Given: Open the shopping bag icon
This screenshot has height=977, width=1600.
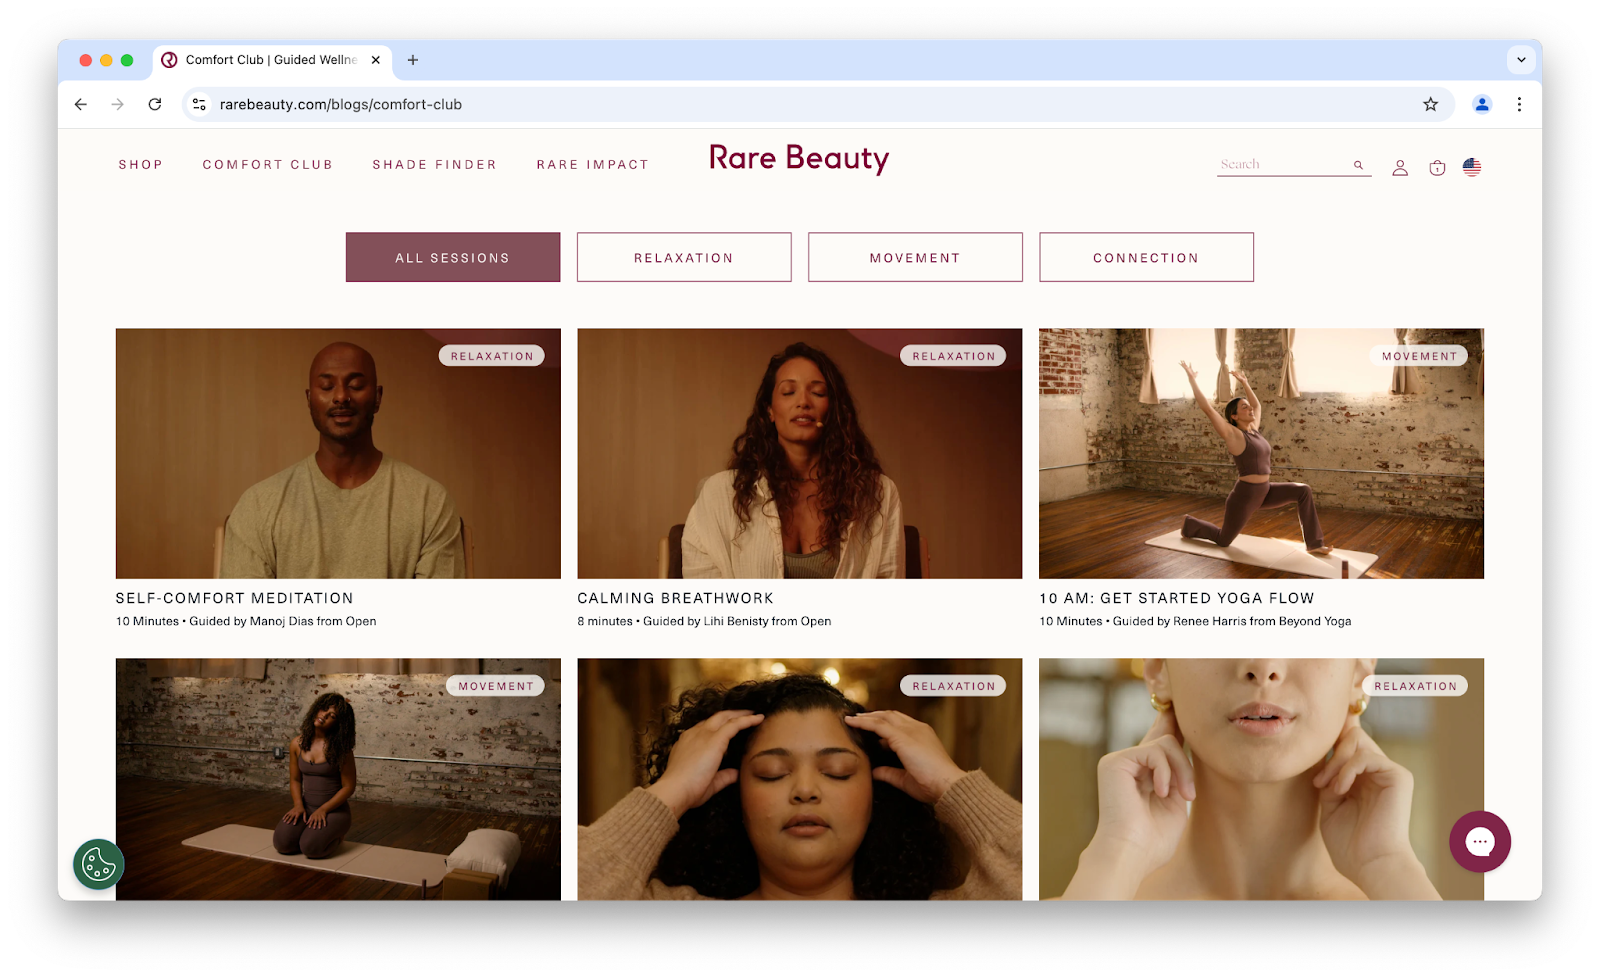Looking at the screenshot, I should [1437, 168].
